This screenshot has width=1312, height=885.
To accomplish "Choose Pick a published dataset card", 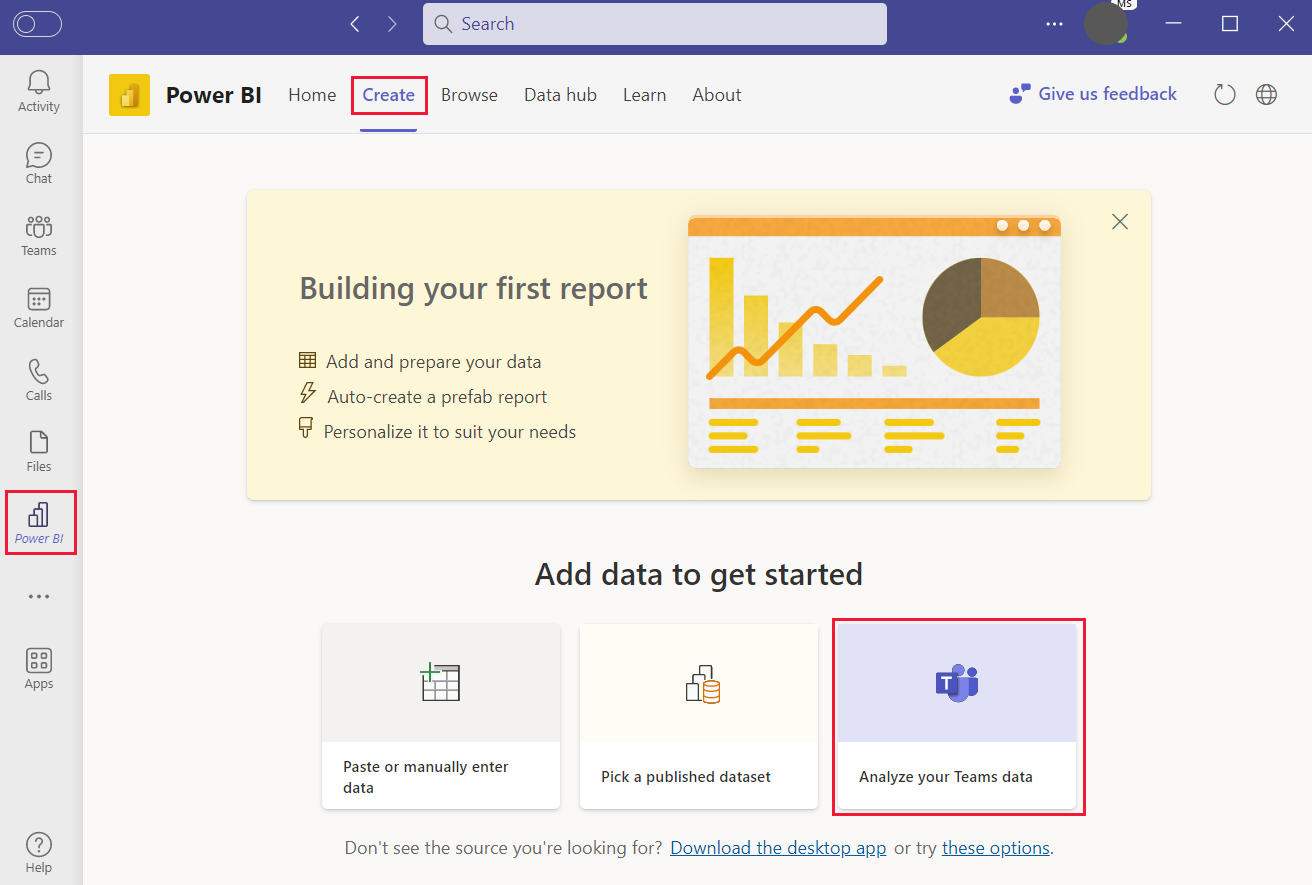I will coord(699,716).
